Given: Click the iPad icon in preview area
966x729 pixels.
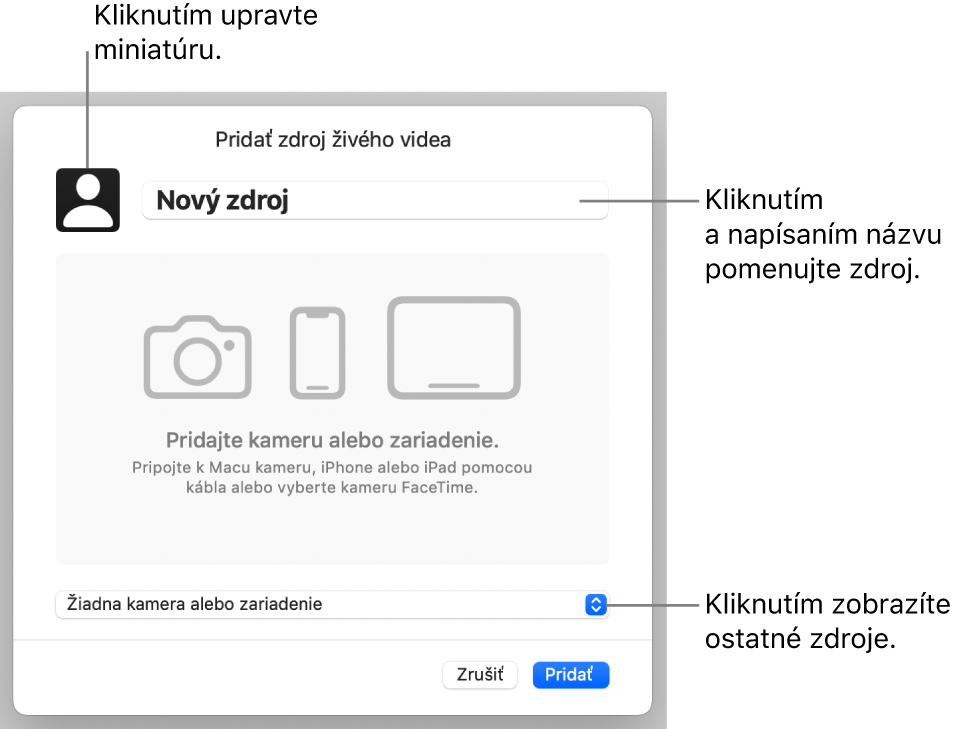Looking at the screenshot, I should click(x=454, y=348).
